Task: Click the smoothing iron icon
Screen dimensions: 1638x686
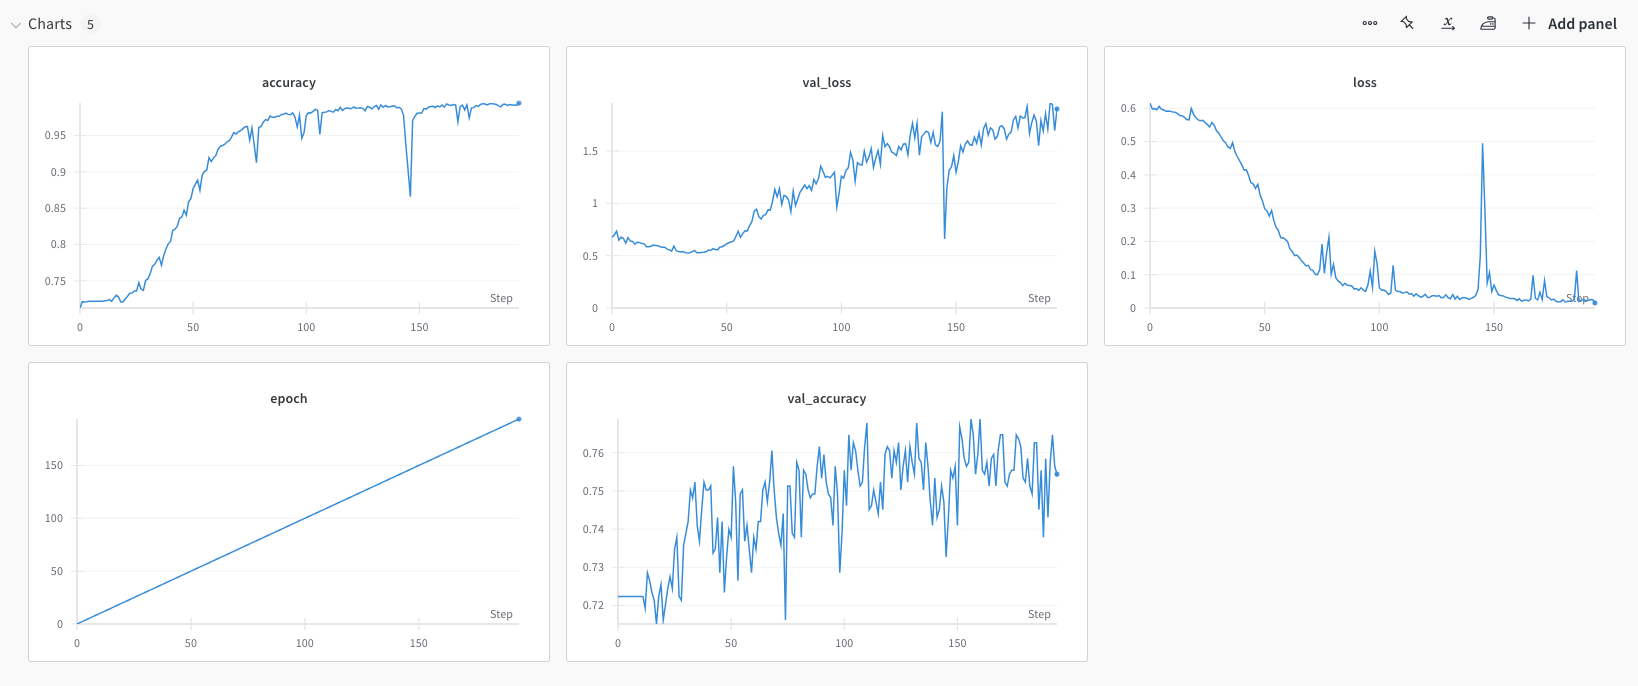Action: tap(1488, 23)
